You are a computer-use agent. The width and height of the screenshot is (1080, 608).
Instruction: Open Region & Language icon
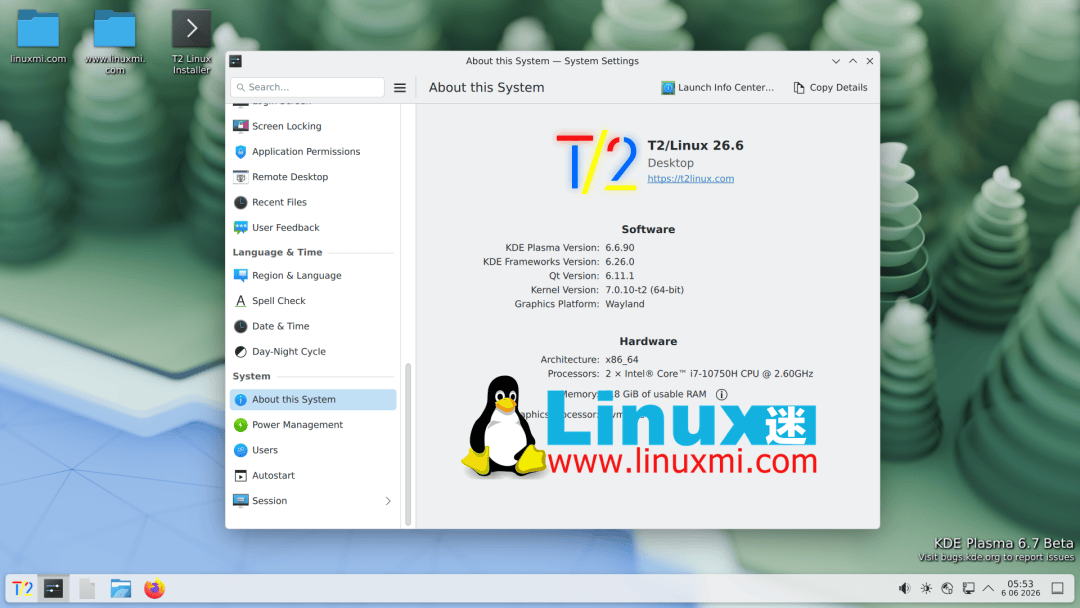pyautogui.click(x=240, y=275)
